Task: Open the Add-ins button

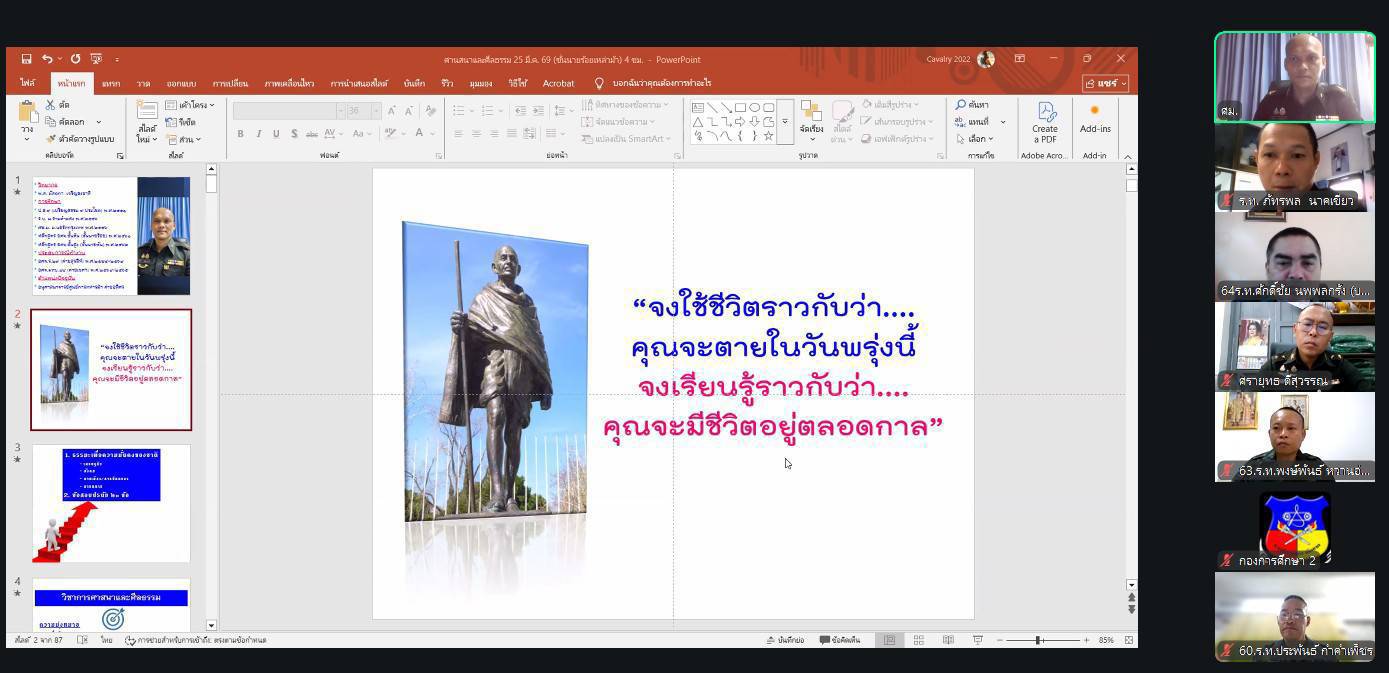Action: click(1095, 118)
